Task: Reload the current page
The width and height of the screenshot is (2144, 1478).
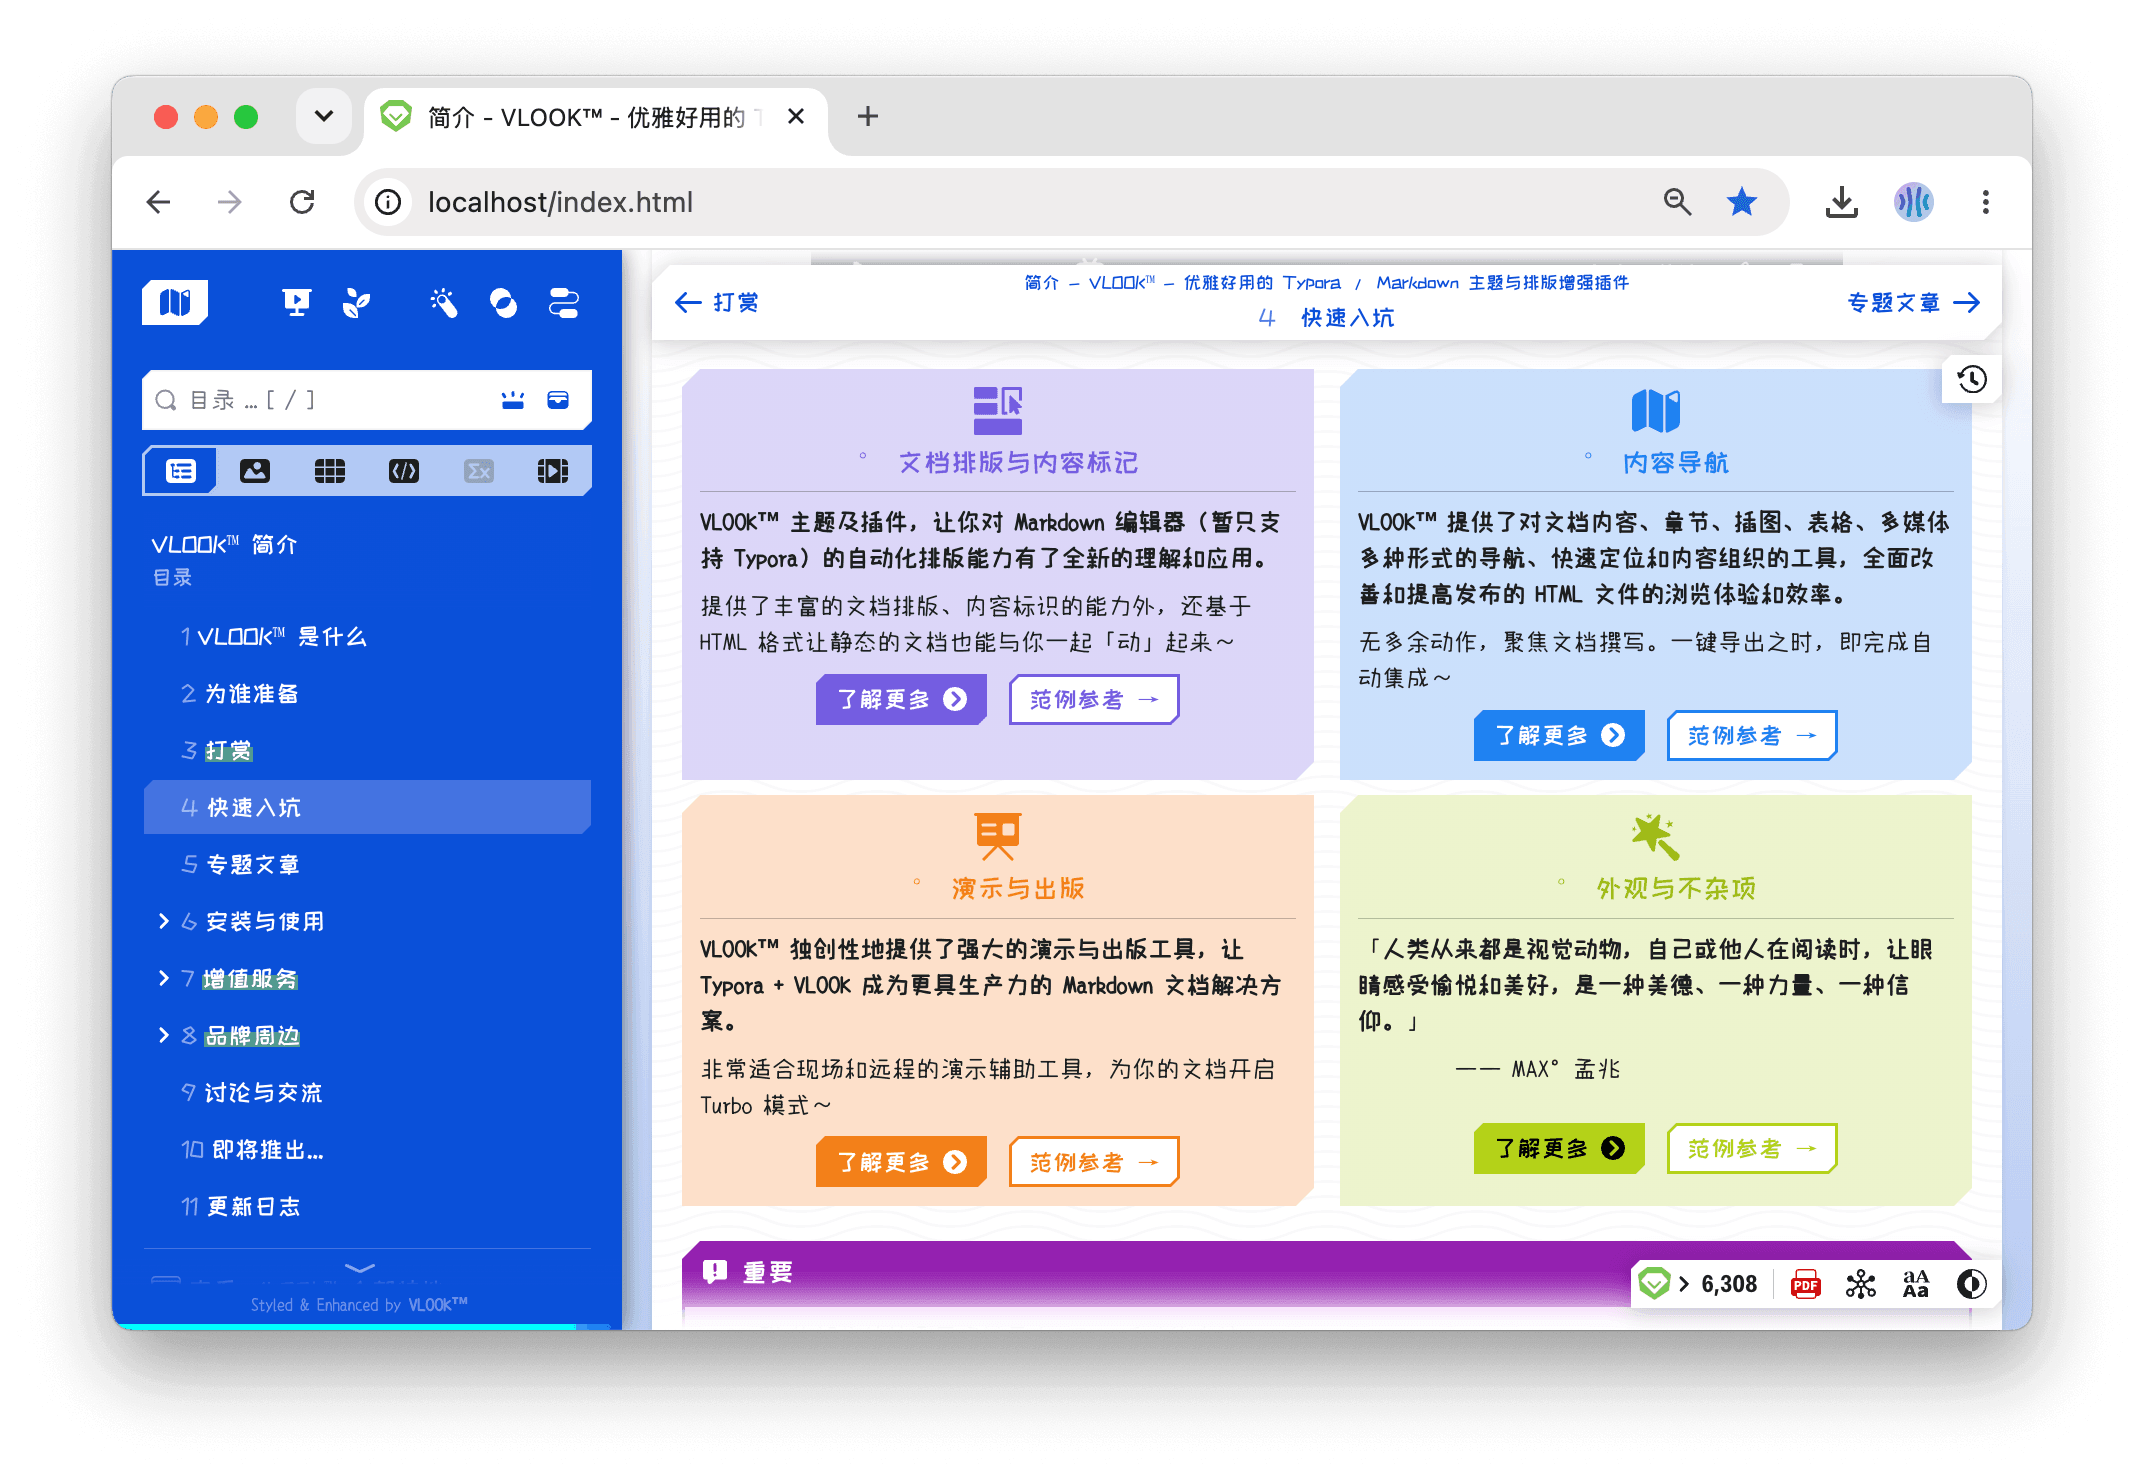Action: pos(302,202)
